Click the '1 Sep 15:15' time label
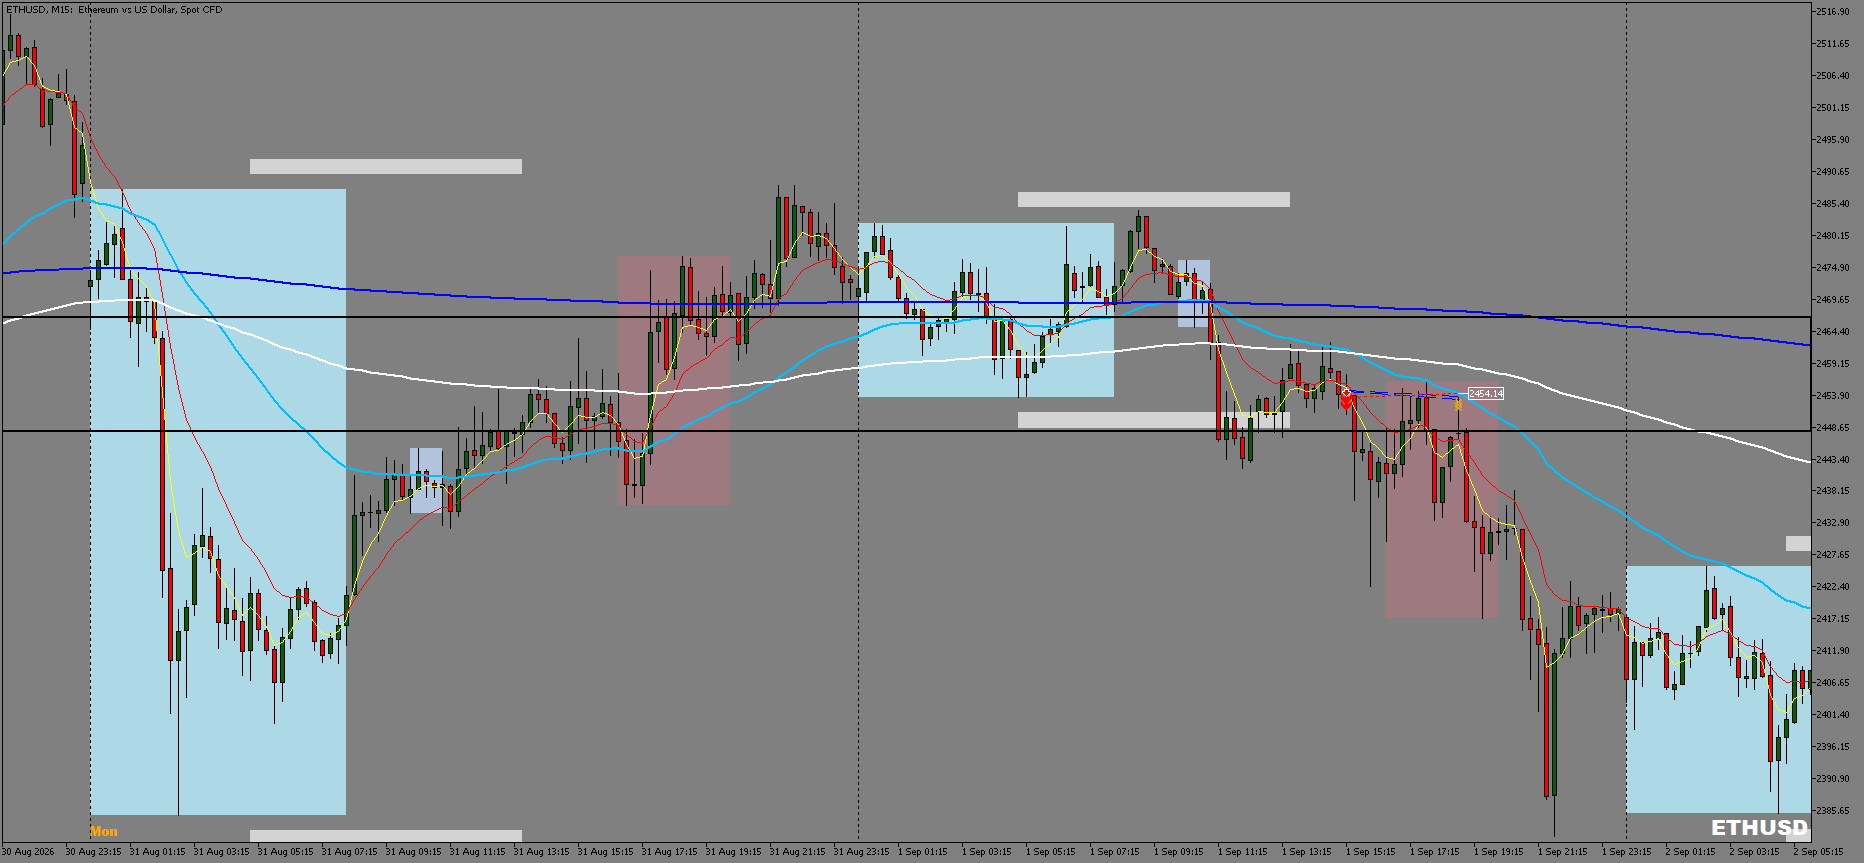 pyautogui.click(x=1370, y=852)
